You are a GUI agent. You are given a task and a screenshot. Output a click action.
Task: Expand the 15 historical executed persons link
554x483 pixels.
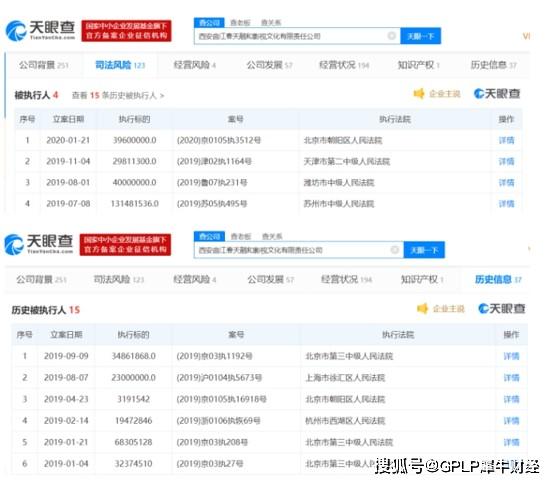118,95
